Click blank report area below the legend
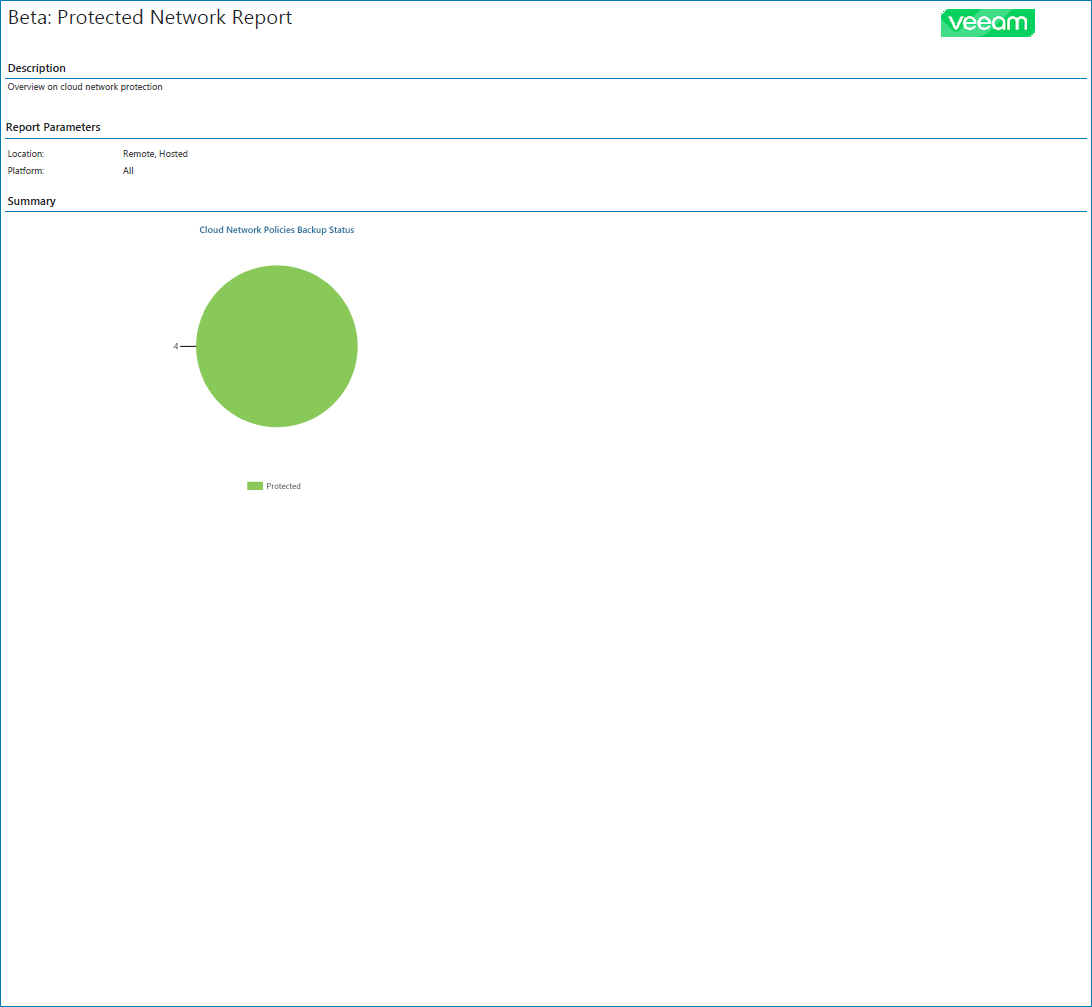Image resolution: width=1092 pixels, height=1007 pixels. pos(546,731)
